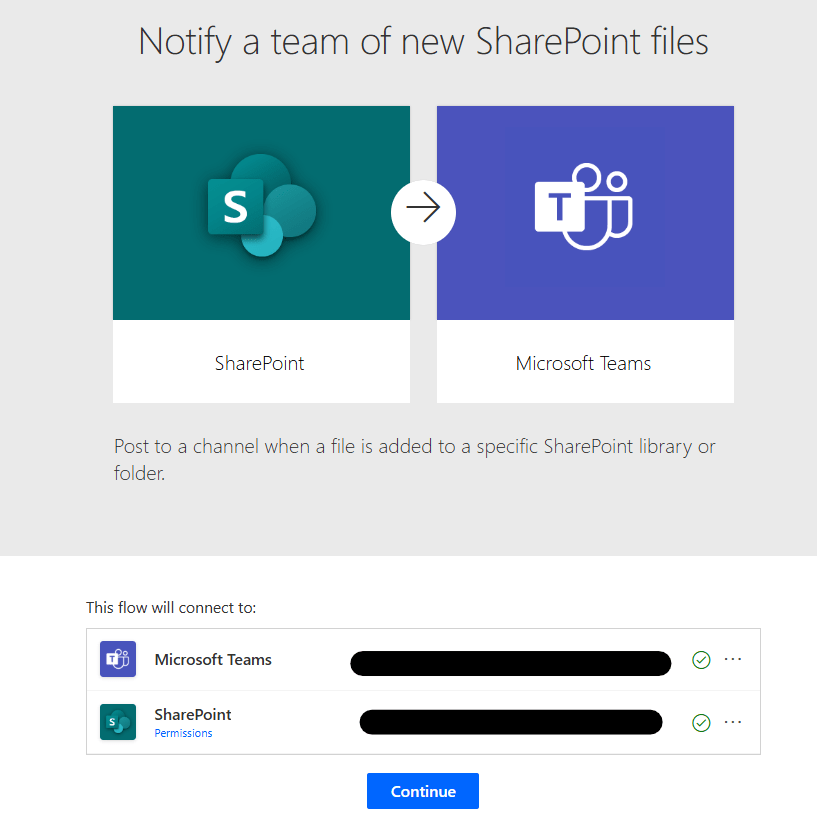Click the SharePoint green checkmark icon
The image size is (817, 817).
[701, 722]
